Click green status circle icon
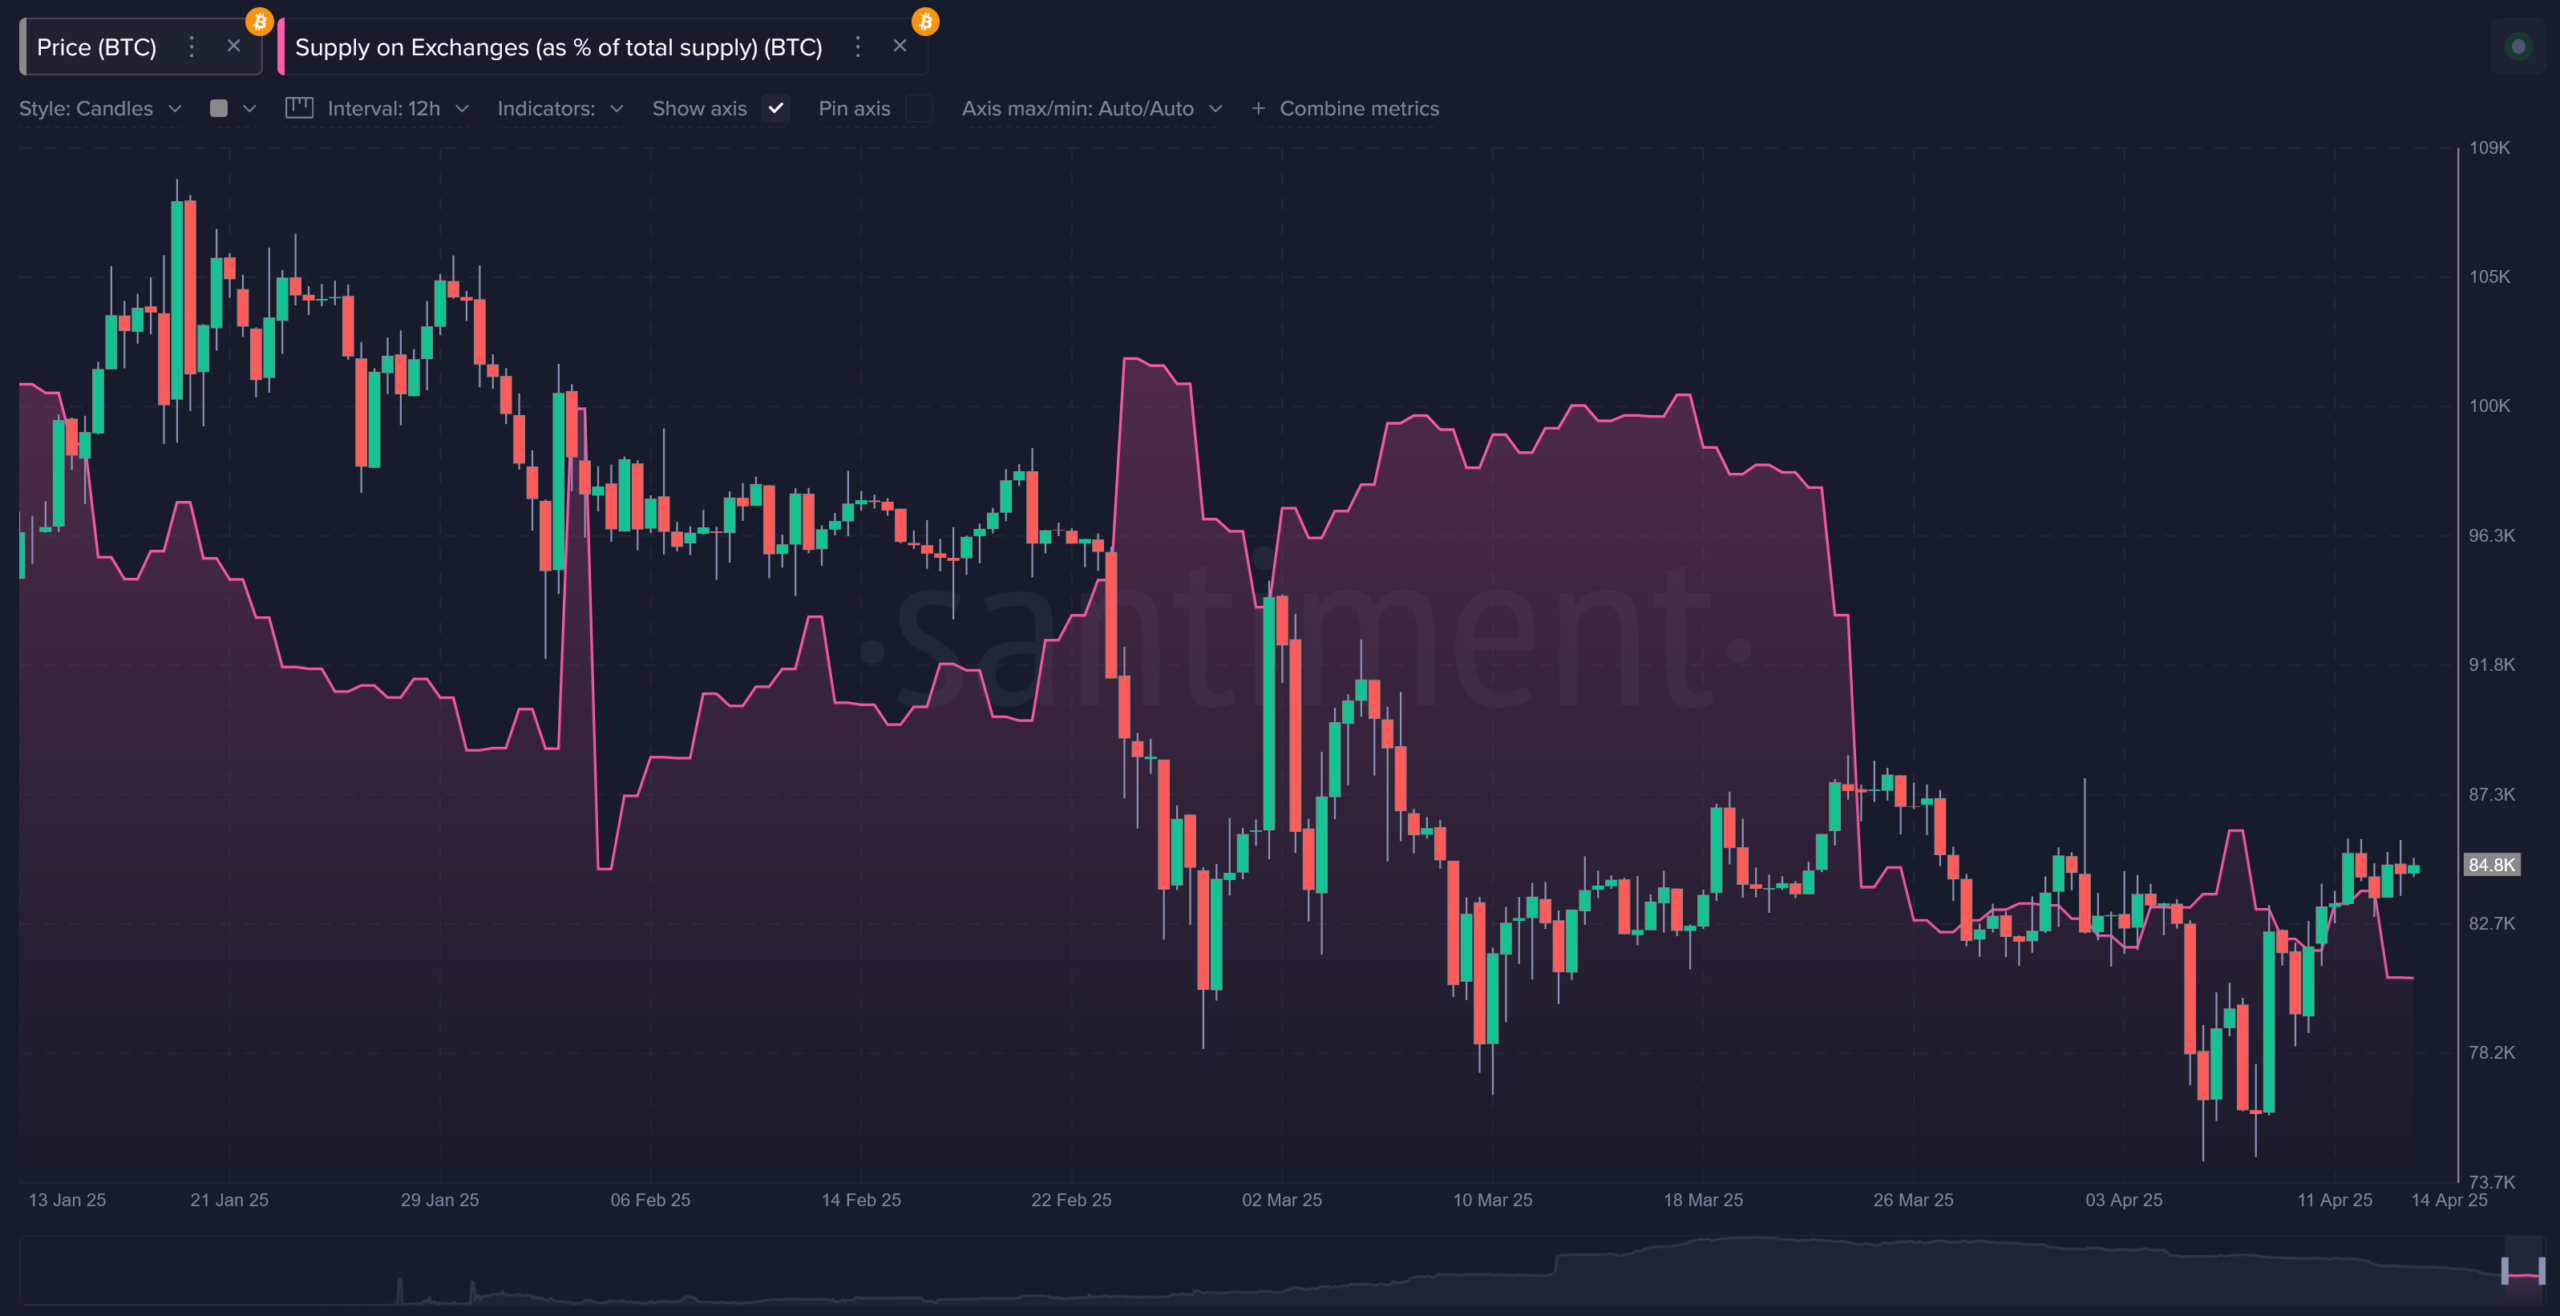 [2518, 47]
